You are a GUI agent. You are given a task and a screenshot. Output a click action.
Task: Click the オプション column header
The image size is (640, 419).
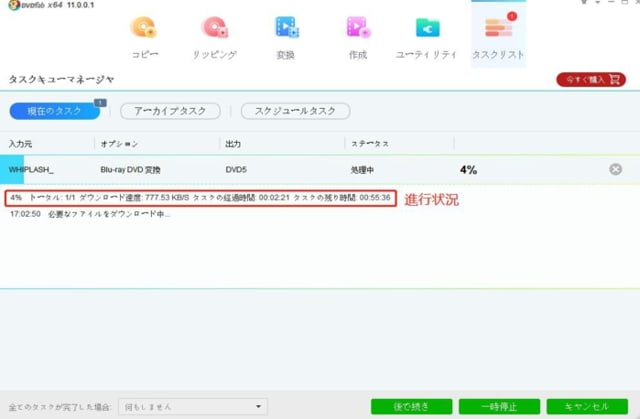120,144
